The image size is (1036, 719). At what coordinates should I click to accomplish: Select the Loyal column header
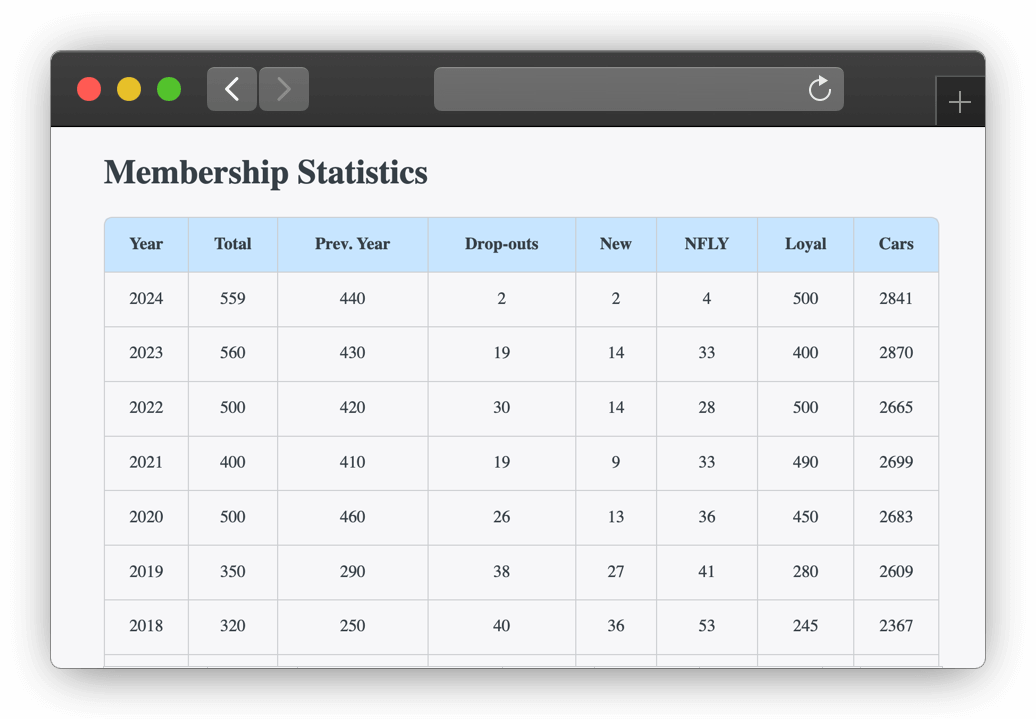(805, 244)
